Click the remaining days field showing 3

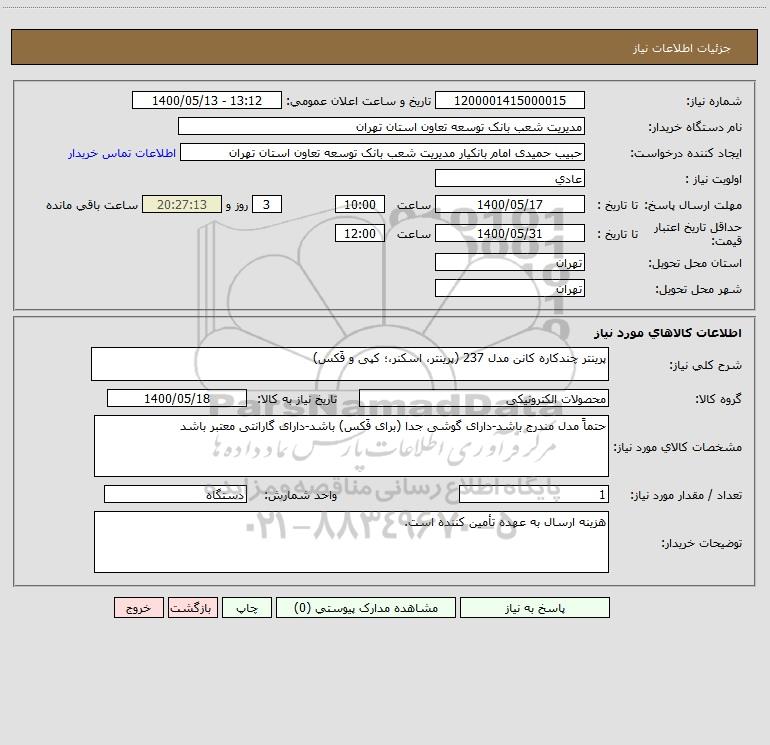267,204
